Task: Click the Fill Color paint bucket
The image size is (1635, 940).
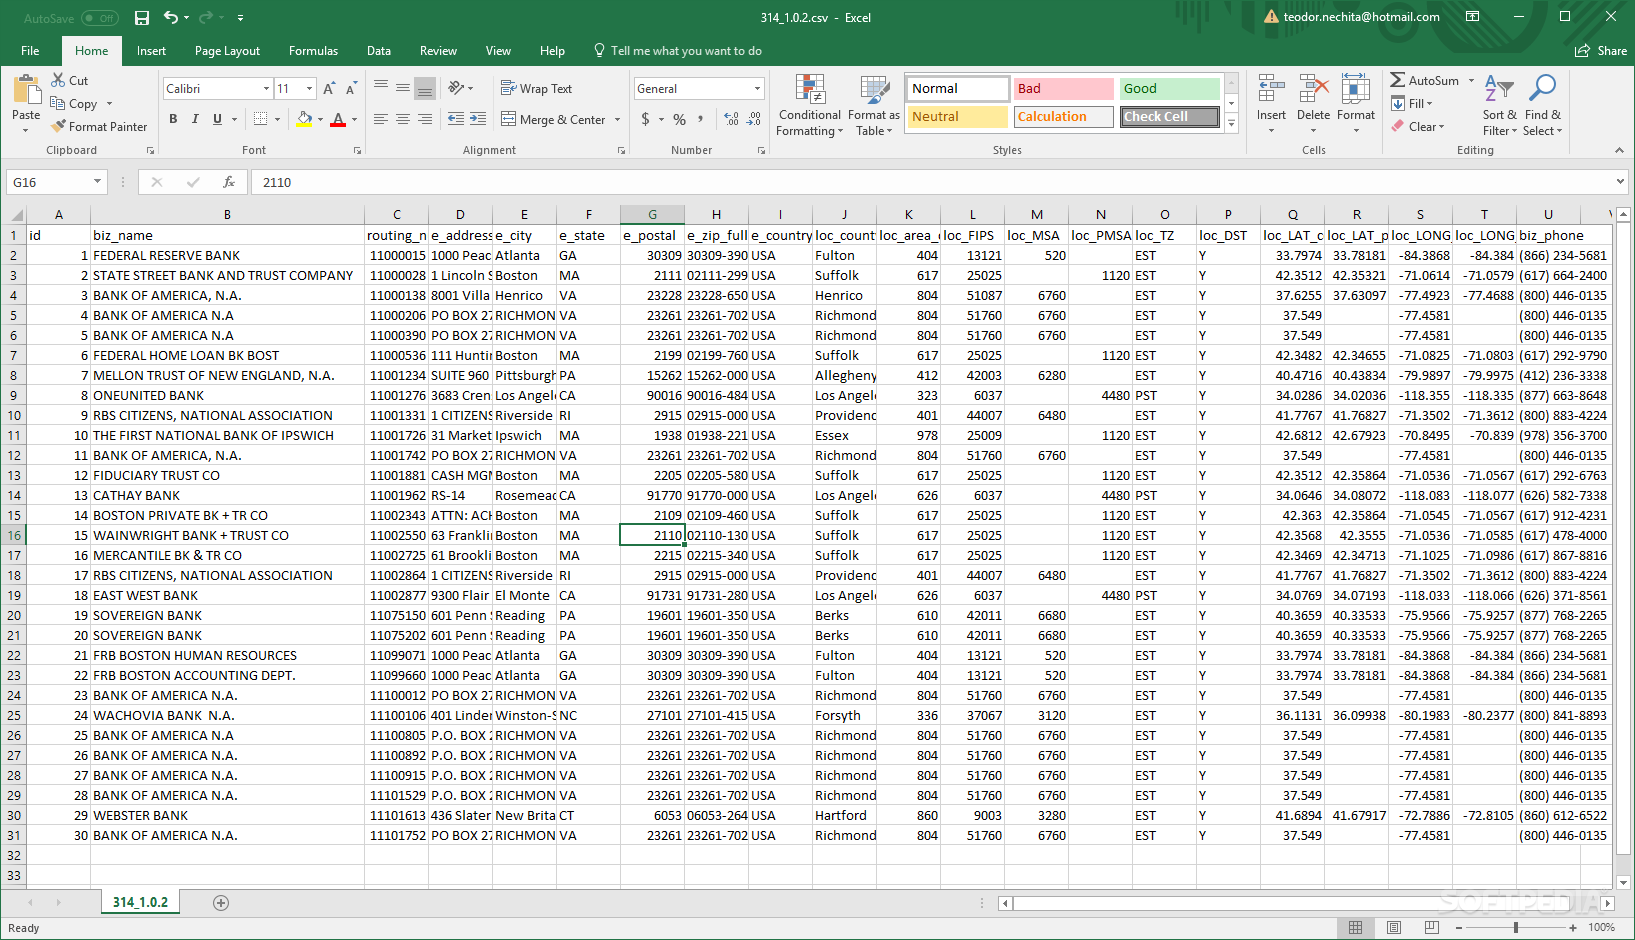Action: pyautogui.click(x=304, y=119)
